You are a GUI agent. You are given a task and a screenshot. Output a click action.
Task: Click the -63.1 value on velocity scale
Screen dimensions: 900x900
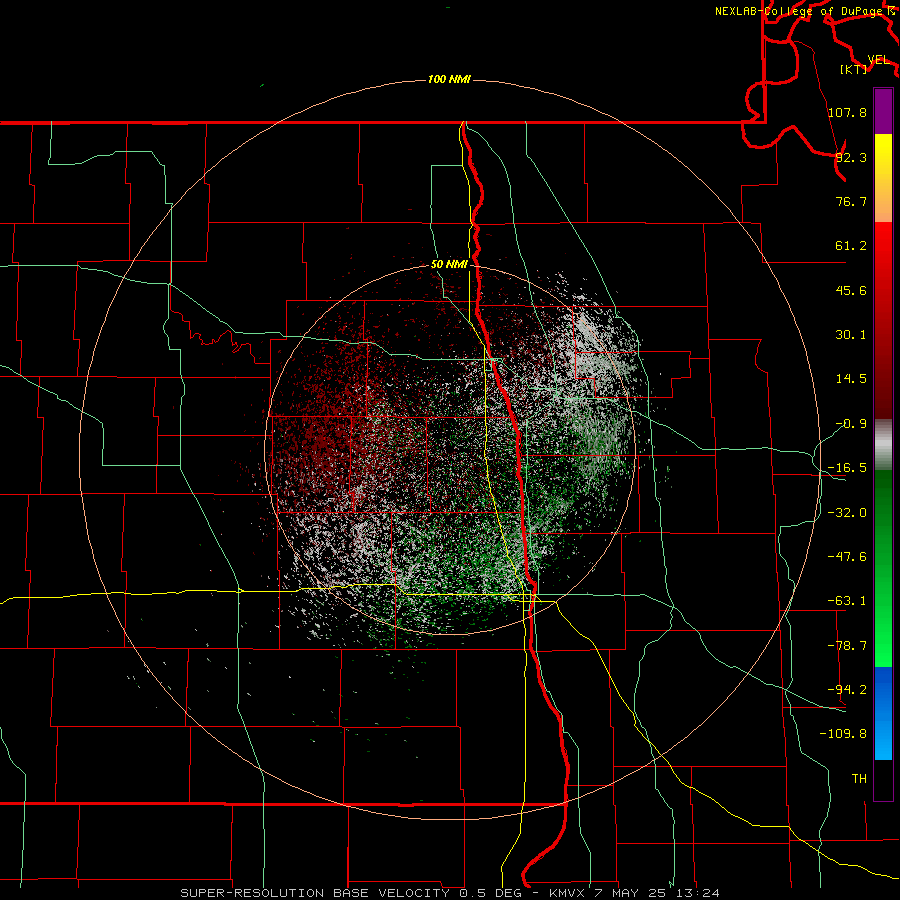847,601
